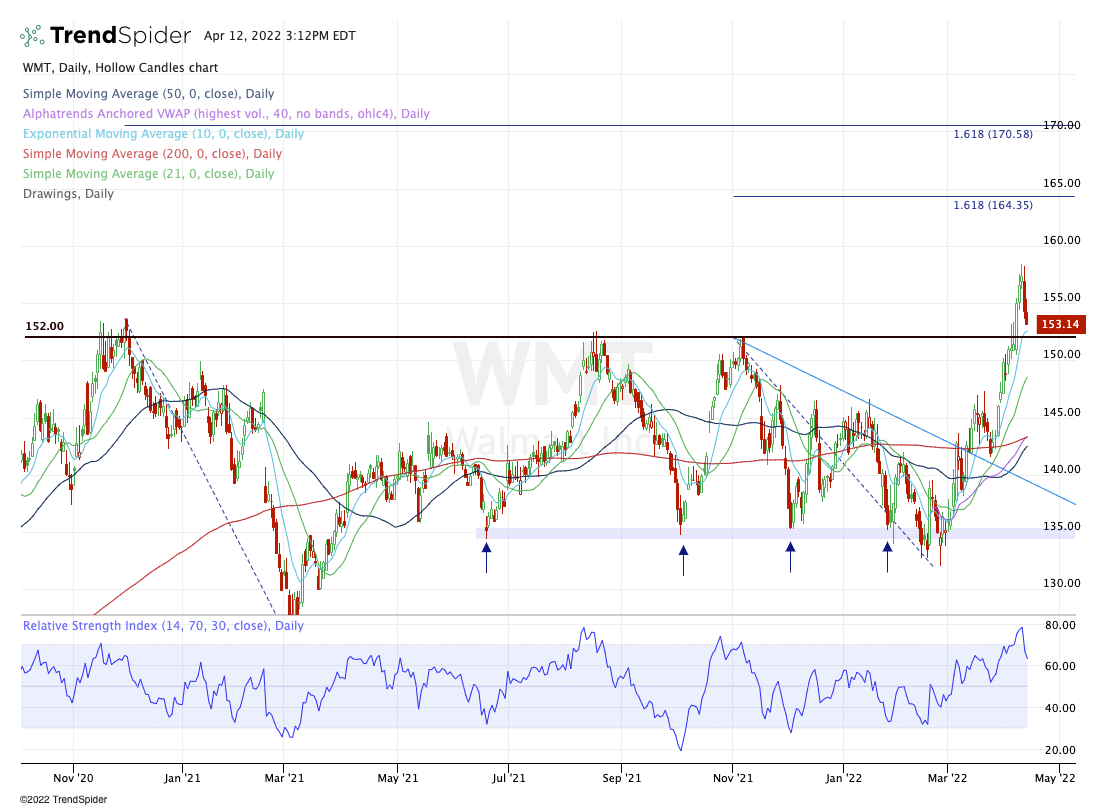Select the Alphatrends Anchored VWAP legend entry

pos(226,114)
